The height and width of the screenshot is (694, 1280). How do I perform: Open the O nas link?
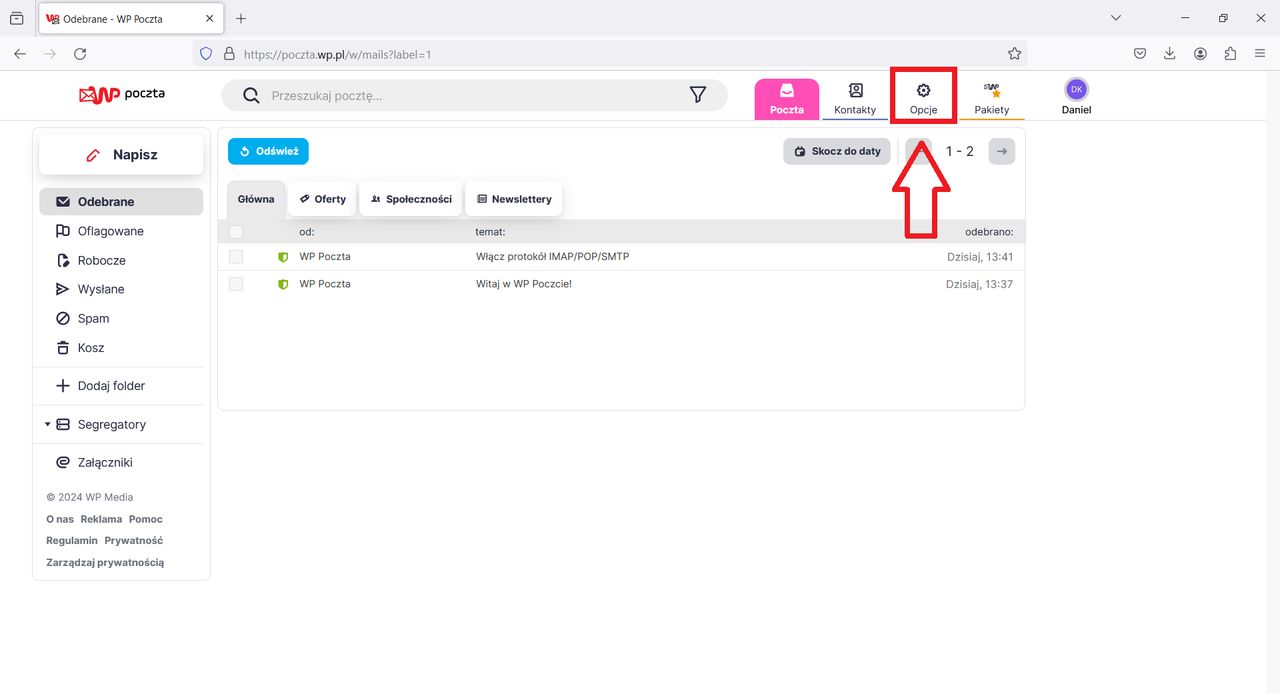[x=60, y=519]
